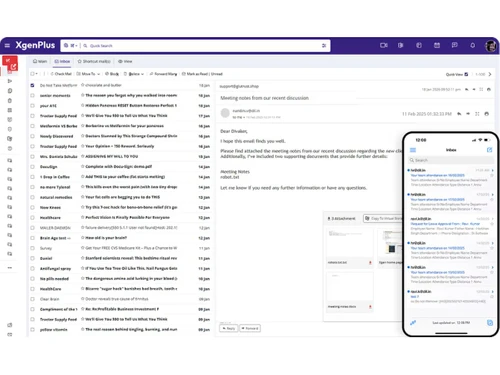Image resolution: width=500 pixels, height=375 pixels.
Task: Open the box icon left of calendar
Action: pyautogui.click(x=419, y=45)
